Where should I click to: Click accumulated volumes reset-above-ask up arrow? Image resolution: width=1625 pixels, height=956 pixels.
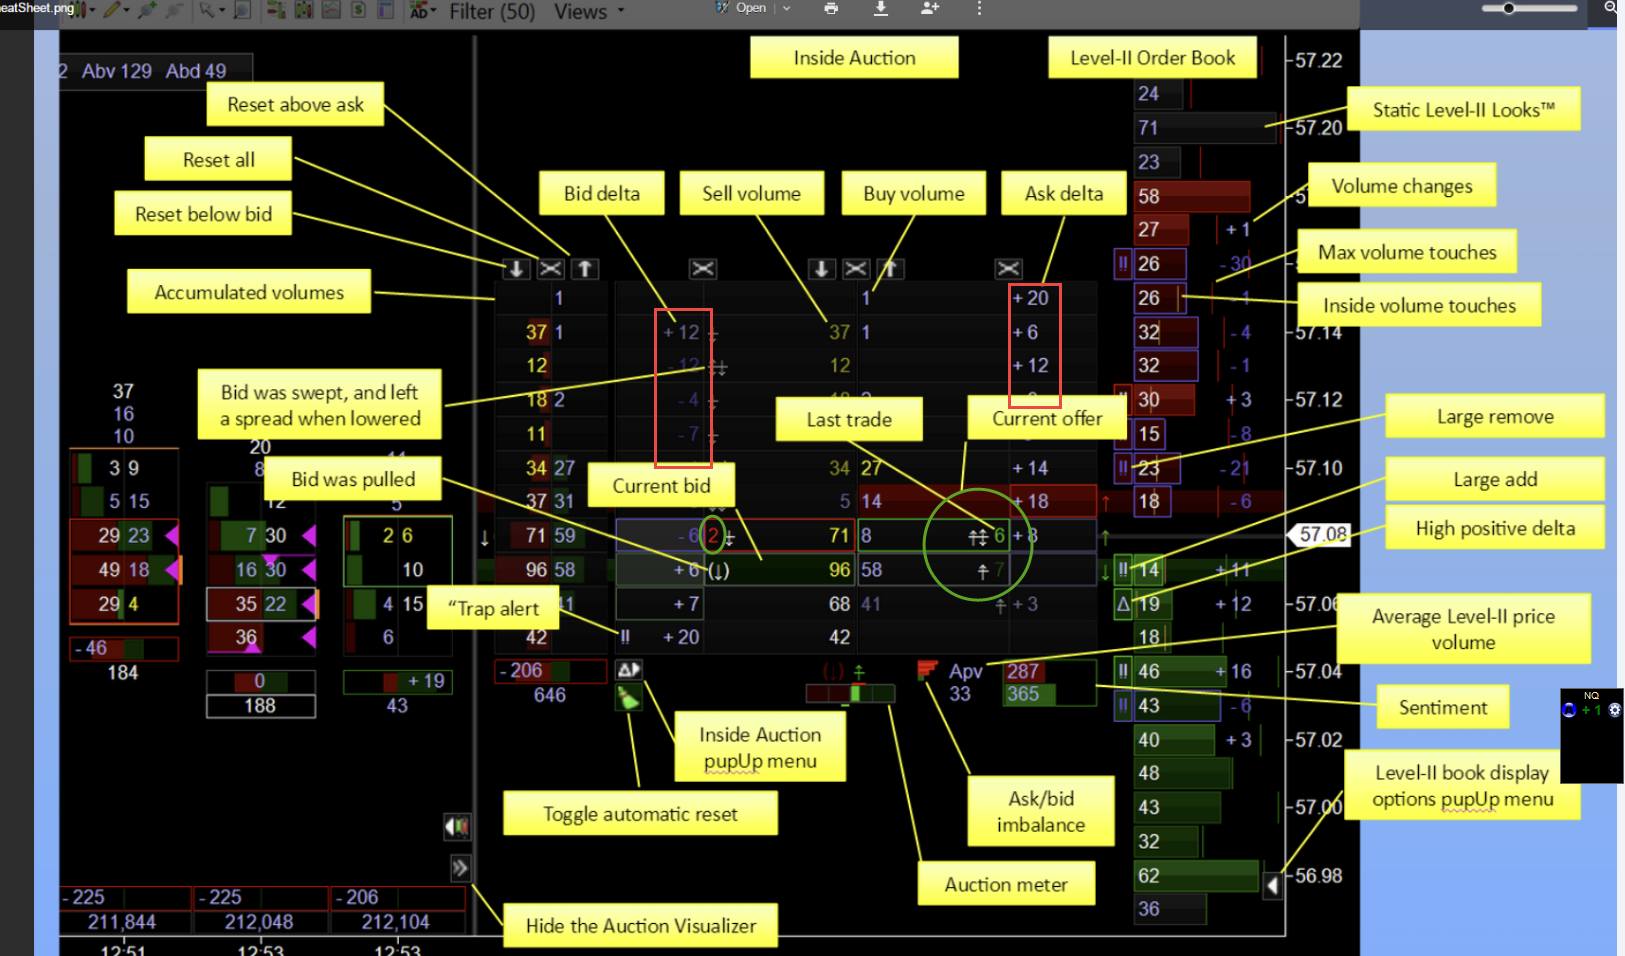click(585, 268)
